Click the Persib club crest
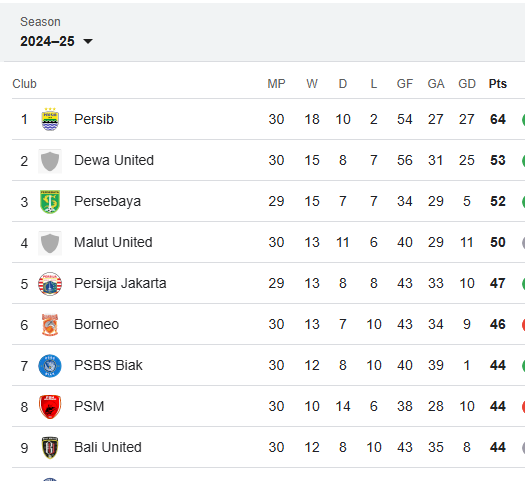This screenshot has width=525, height=481. coord(50,119)
